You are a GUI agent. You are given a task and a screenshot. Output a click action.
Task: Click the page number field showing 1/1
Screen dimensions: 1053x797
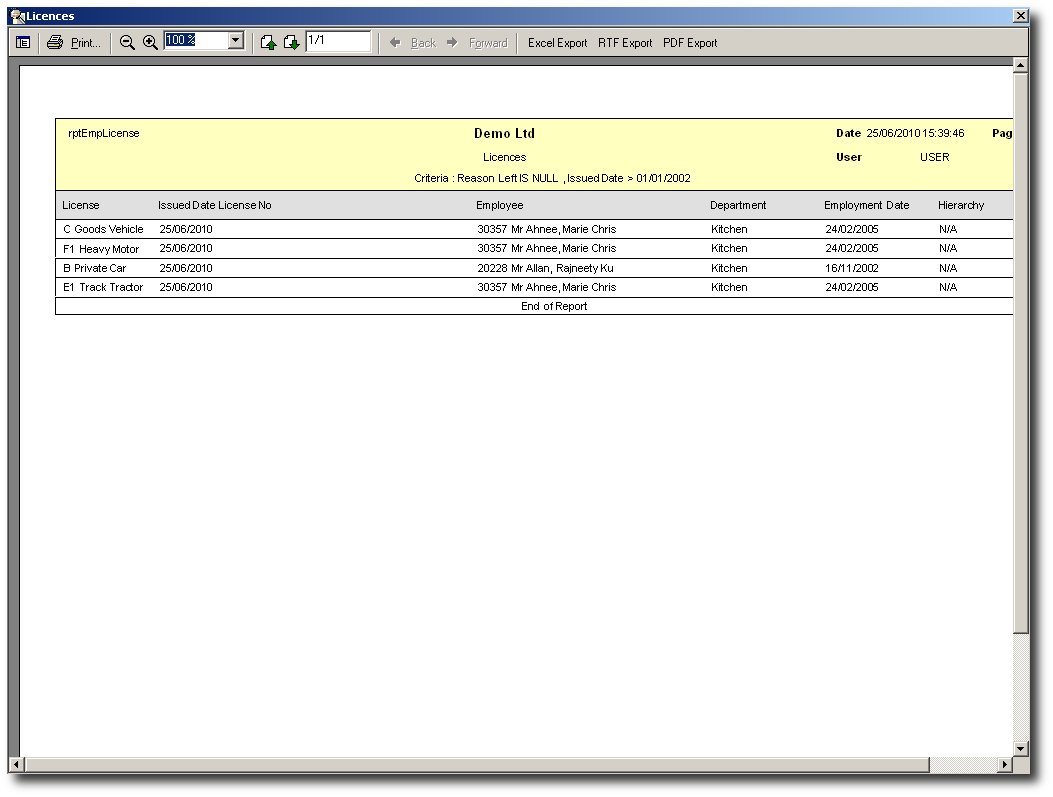[338, 41]
